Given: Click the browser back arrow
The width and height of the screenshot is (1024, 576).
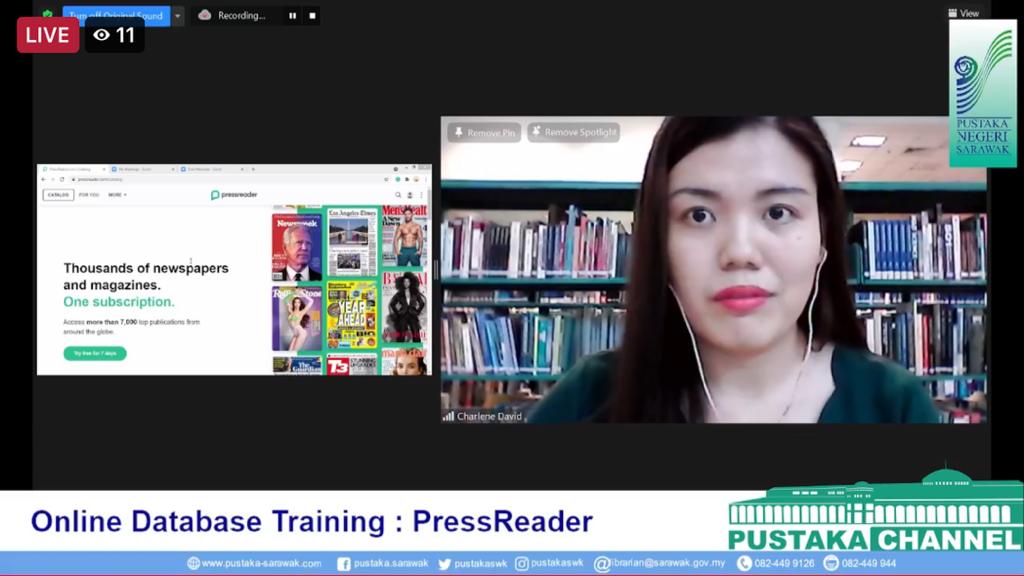Looking at the screenshot, I should pyautogui.click(x=44, y=179).
